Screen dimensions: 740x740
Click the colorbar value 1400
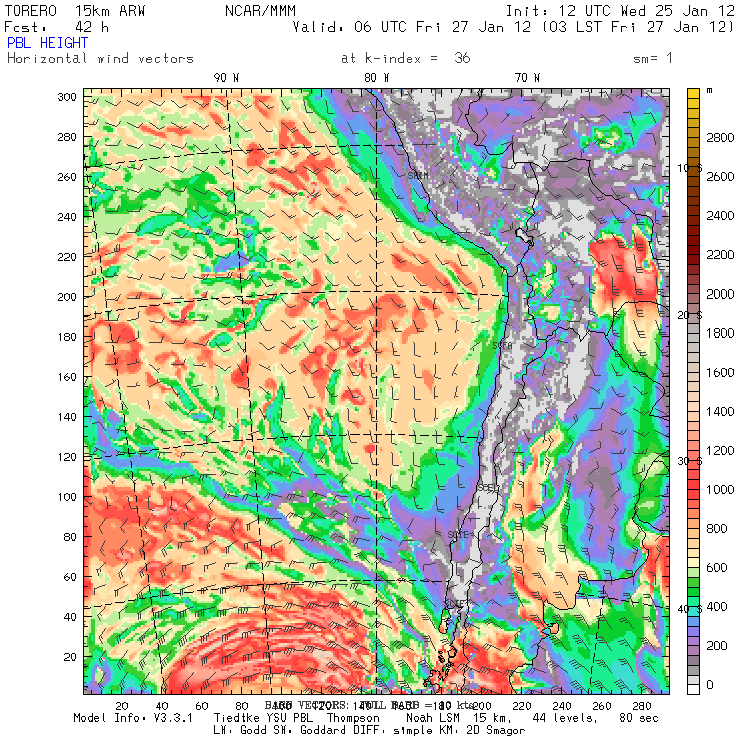tap(720, 412)
